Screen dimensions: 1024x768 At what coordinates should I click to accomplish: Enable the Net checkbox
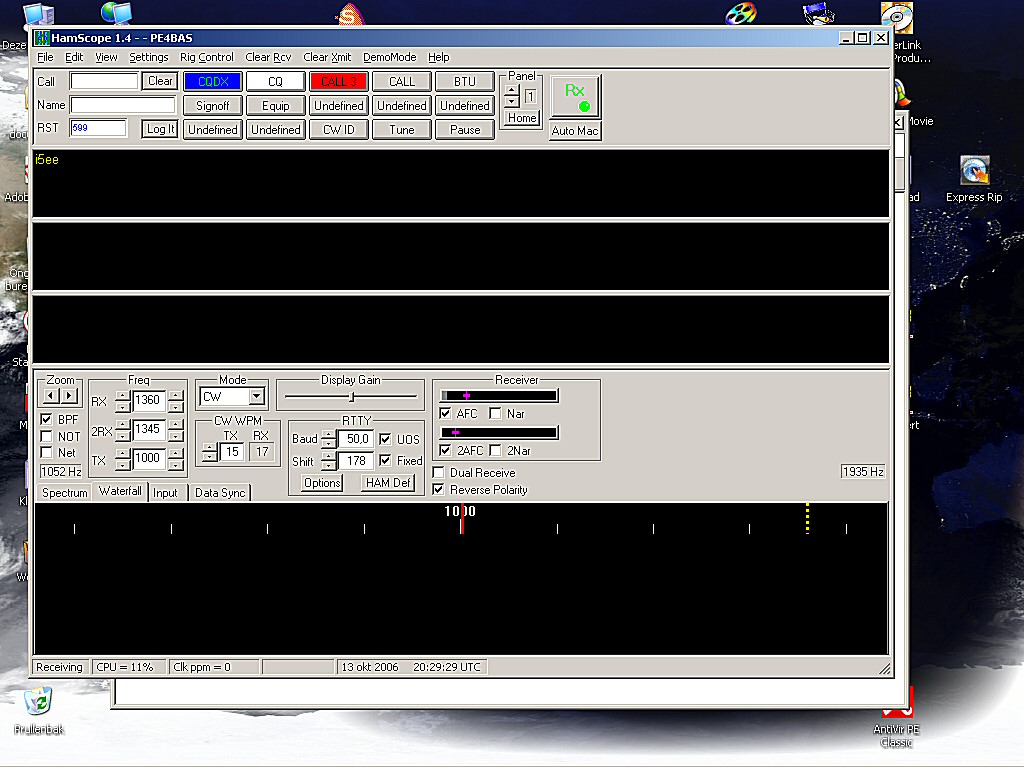pyautogui.click(x=46, y=452)
